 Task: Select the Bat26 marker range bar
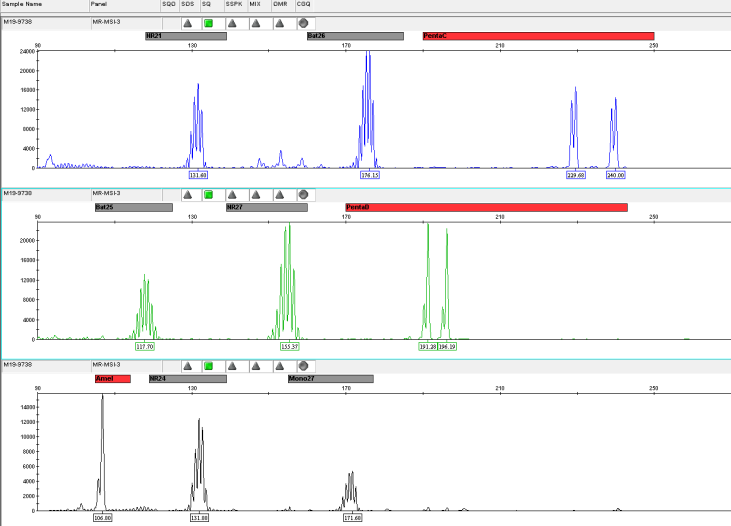pyautogui.click(x=355, y=36)
